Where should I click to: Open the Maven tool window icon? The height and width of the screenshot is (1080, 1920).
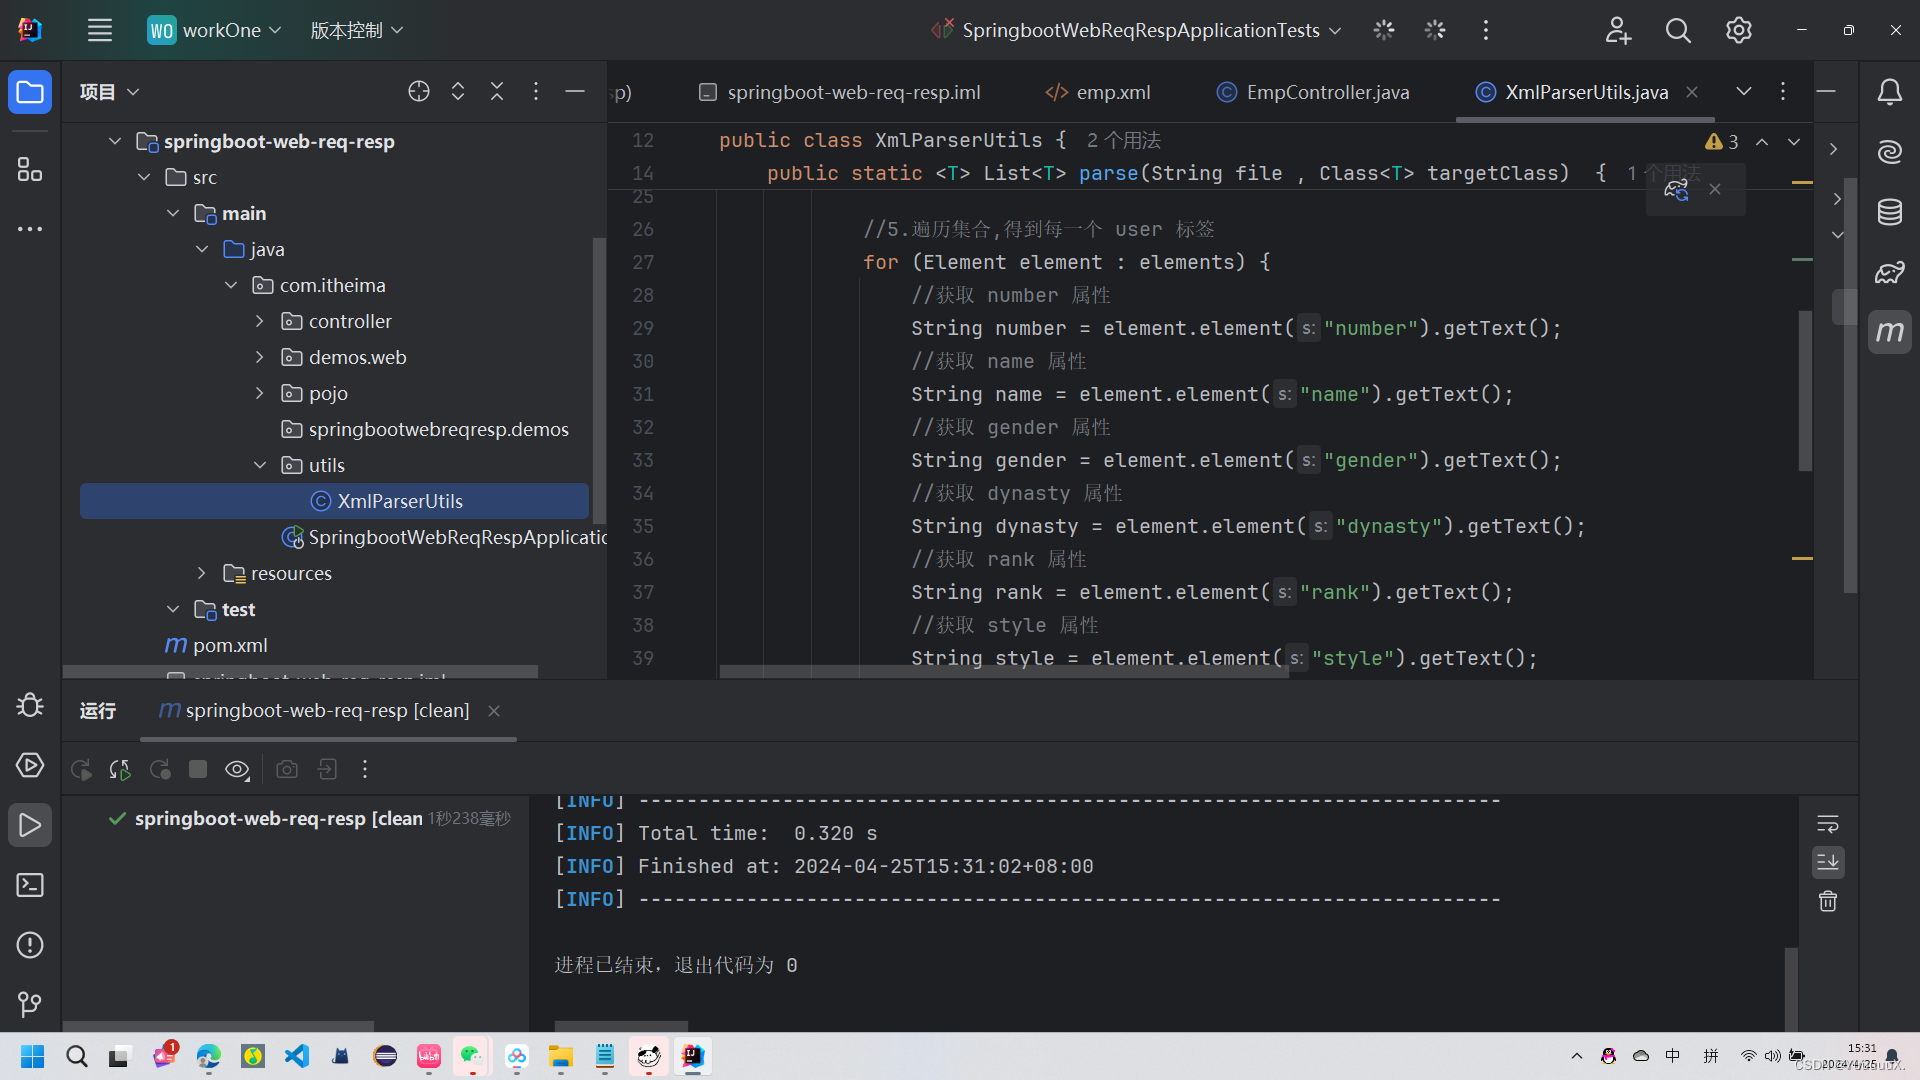1889,332
